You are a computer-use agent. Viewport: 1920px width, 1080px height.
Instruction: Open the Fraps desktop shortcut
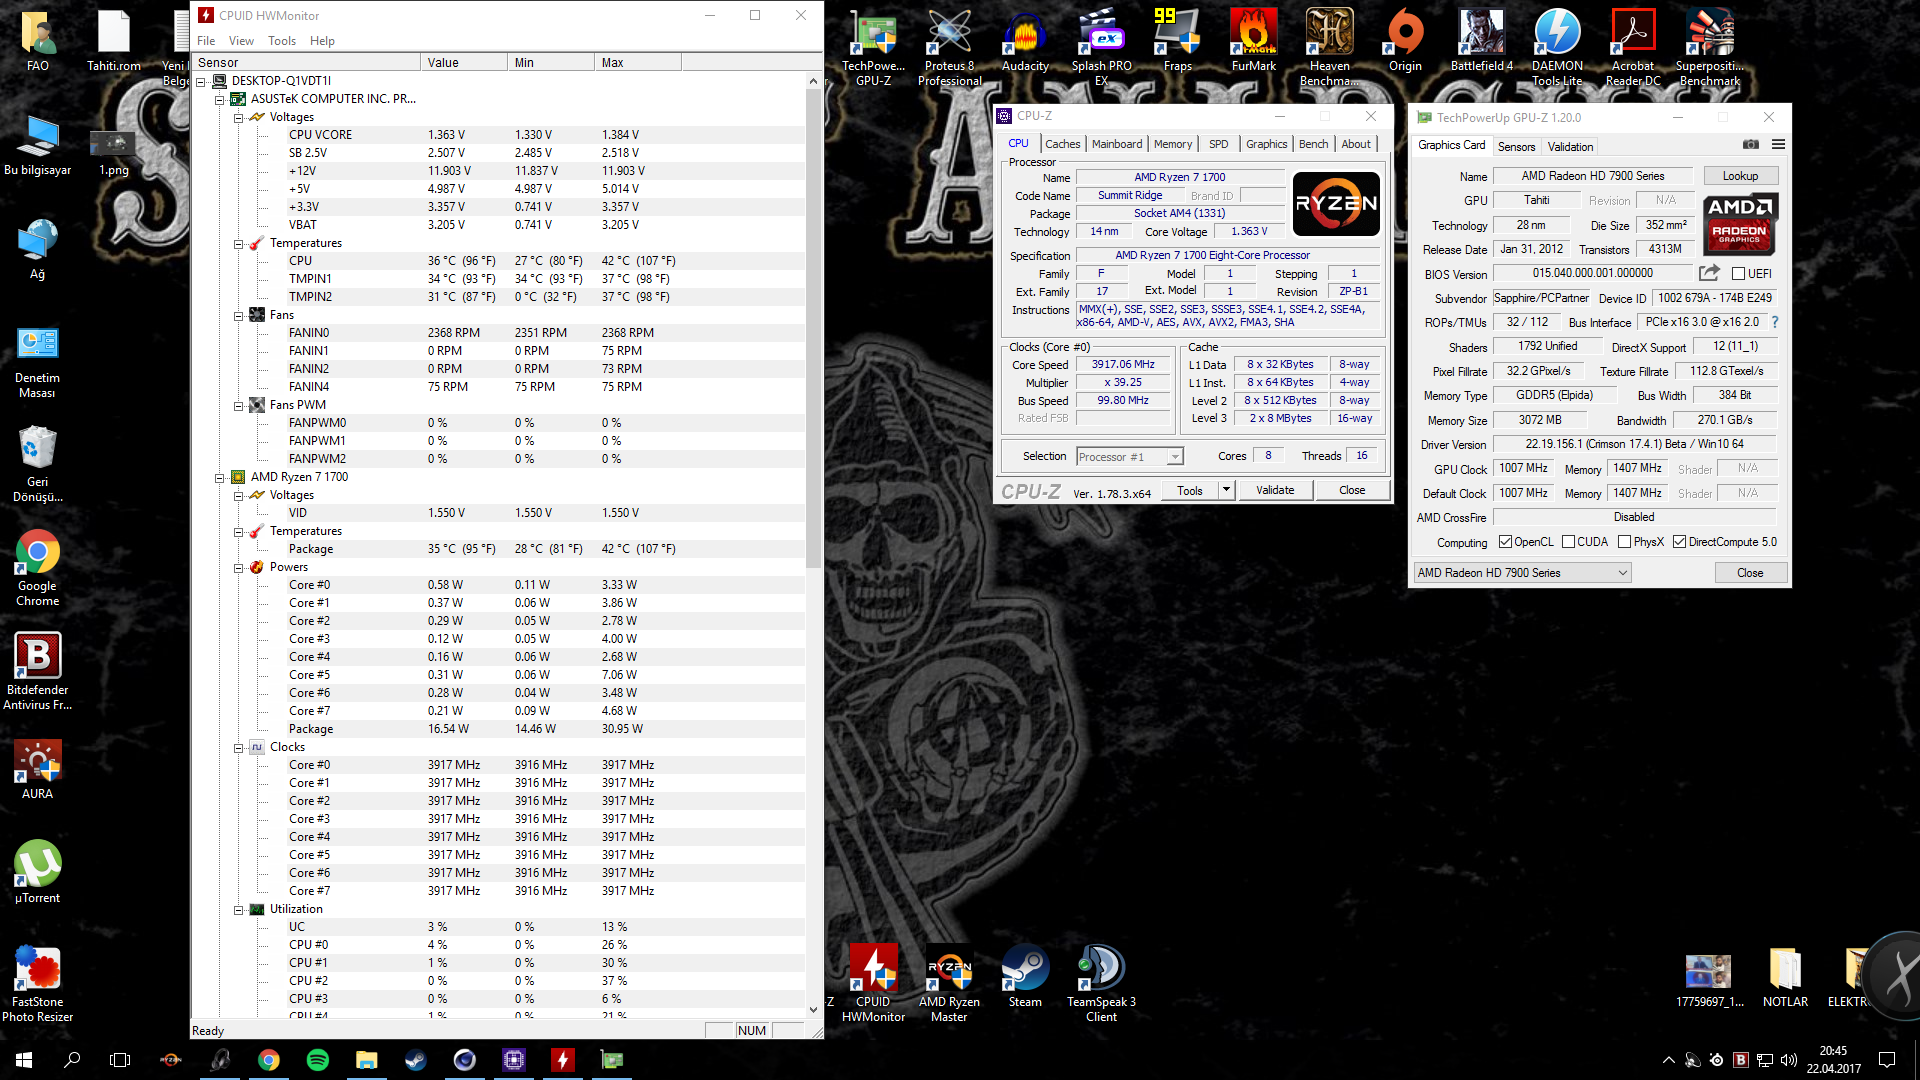1177,40
